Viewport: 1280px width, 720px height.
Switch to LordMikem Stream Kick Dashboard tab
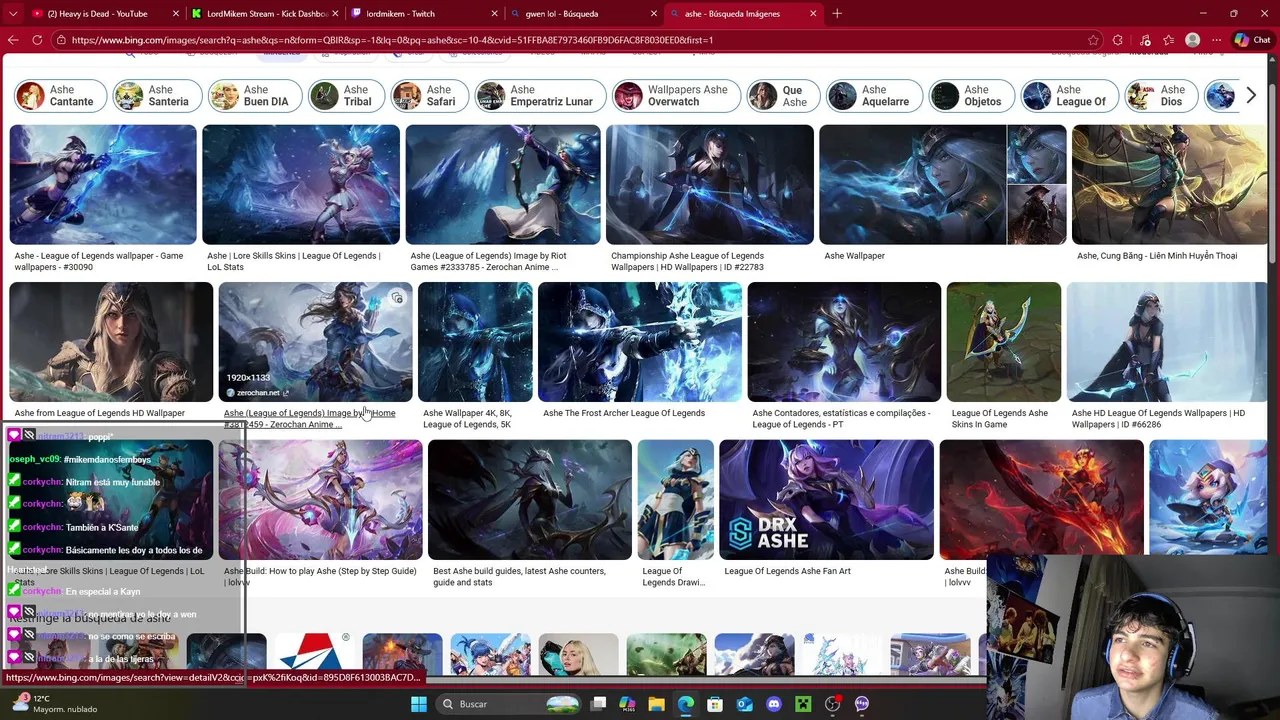click(x=266, y=14)
